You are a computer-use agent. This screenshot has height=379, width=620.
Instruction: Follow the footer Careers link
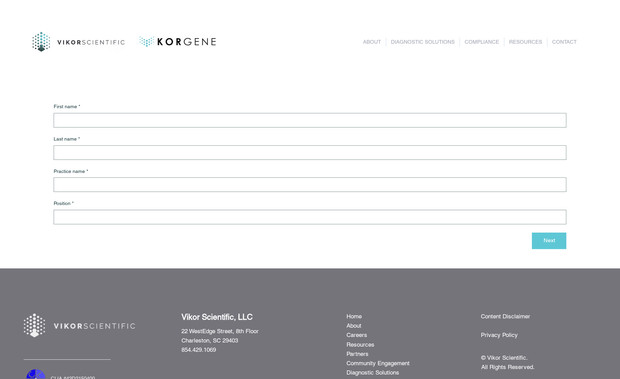[x=357, y=335]
